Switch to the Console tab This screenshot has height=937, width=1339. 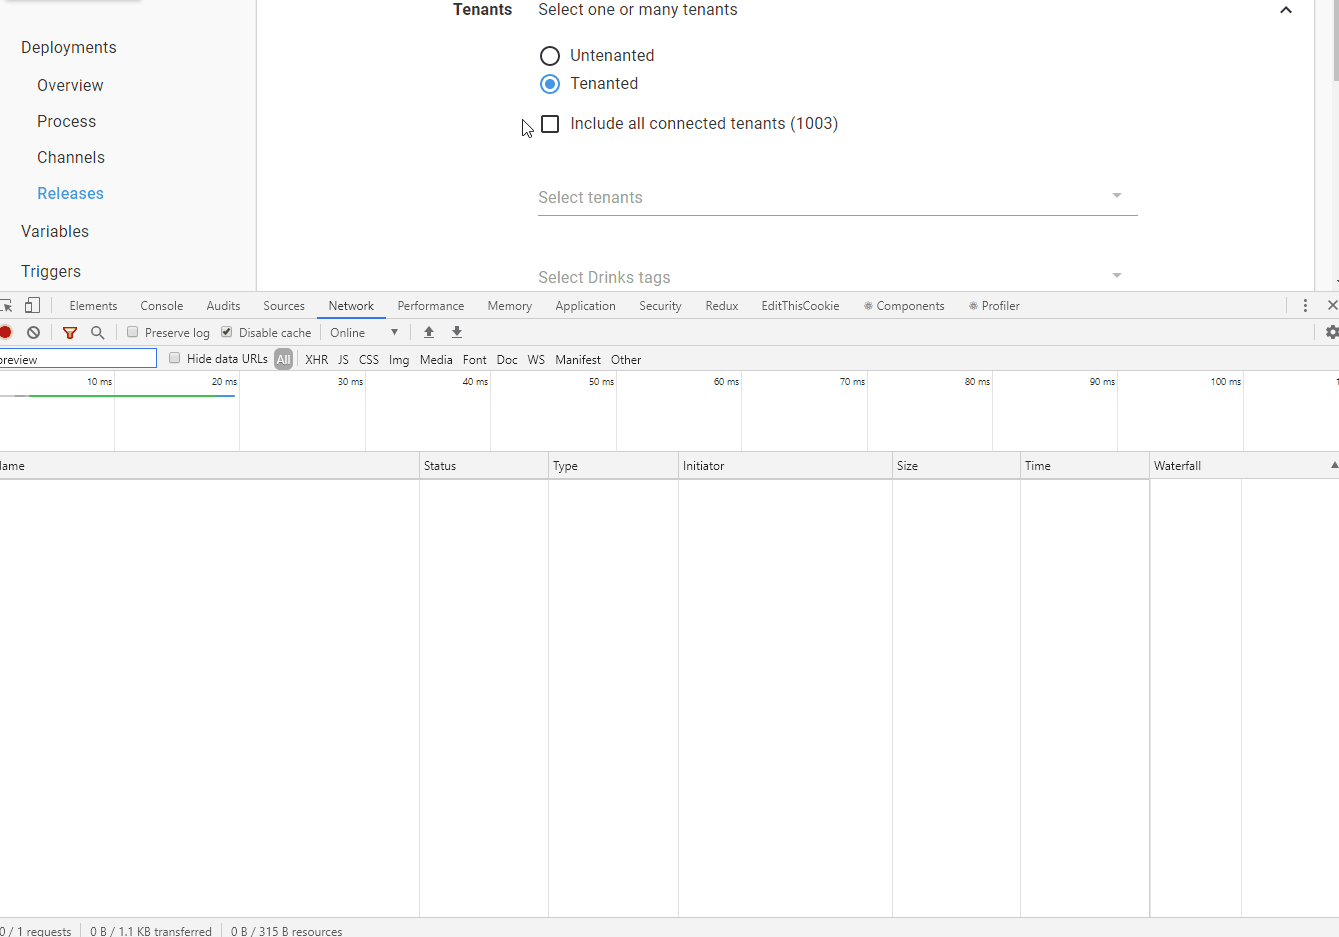[162, 306]
